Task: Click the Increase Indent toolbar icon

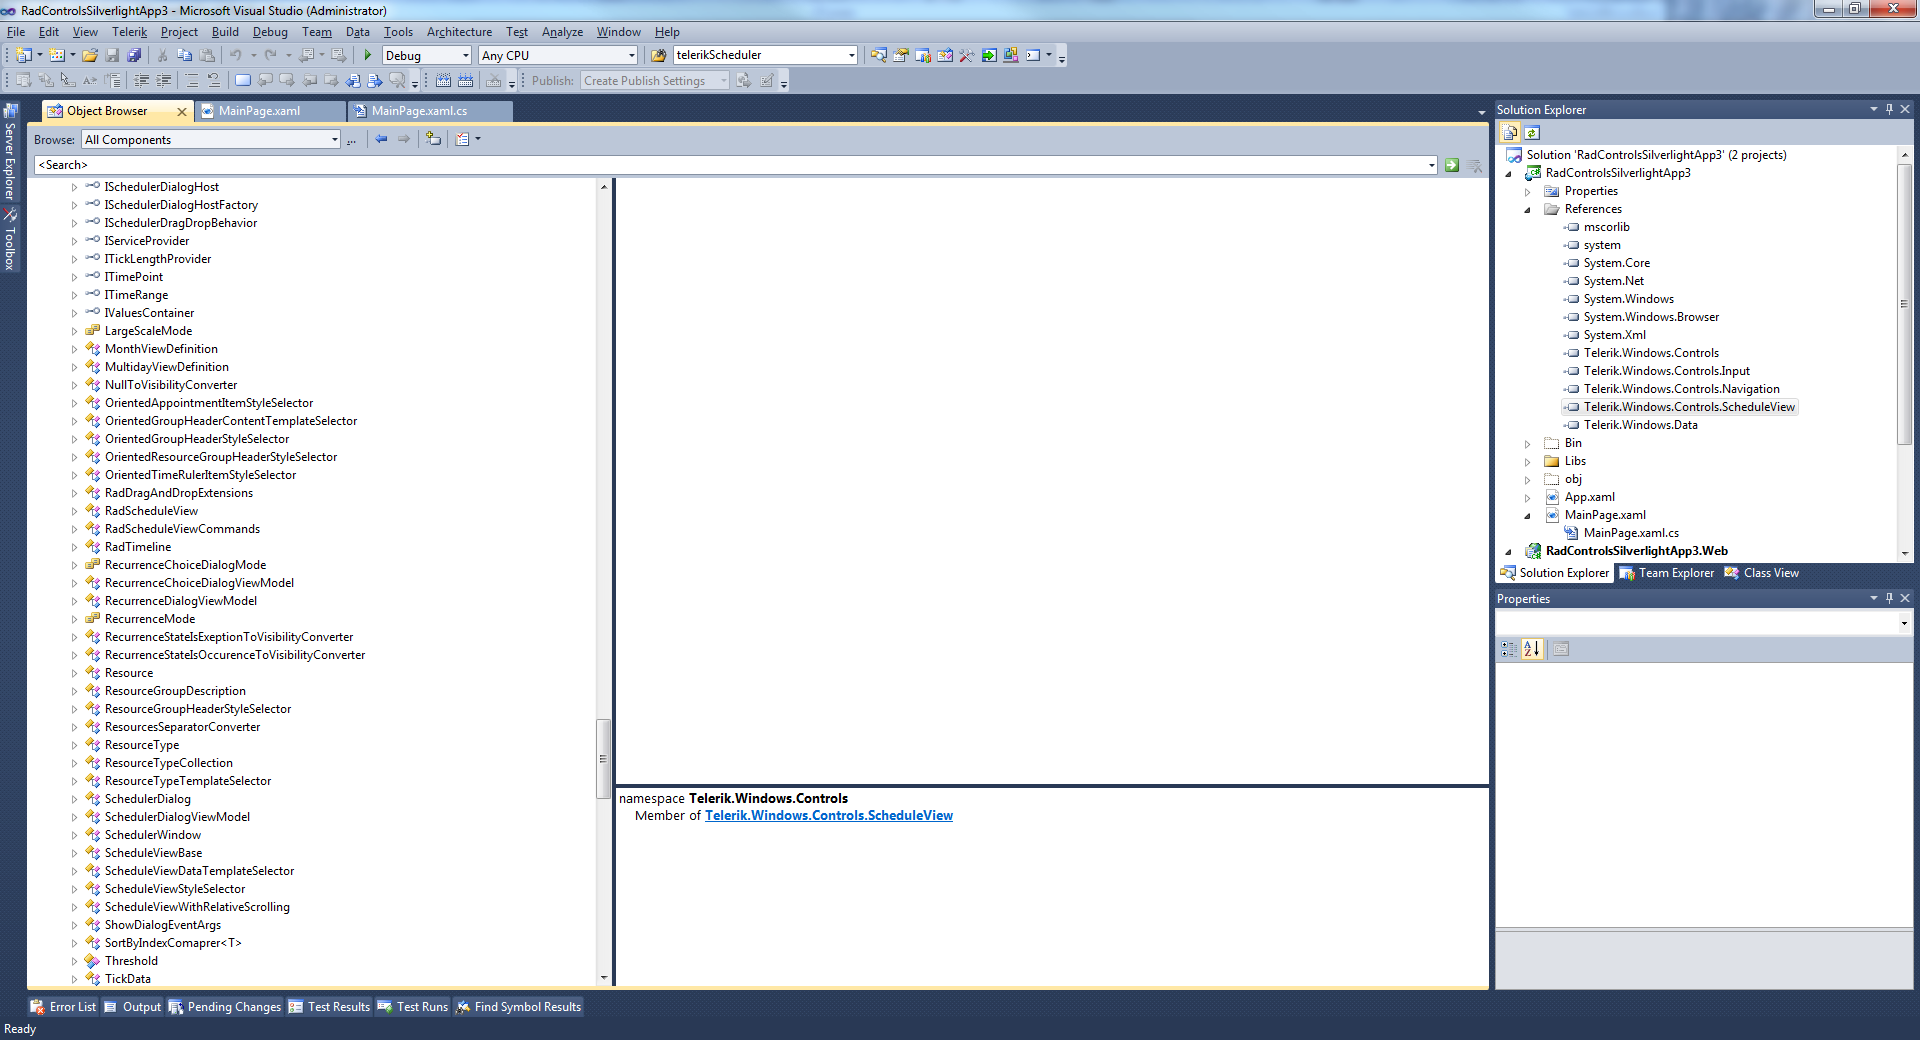Action: click(x=164, y=81)
